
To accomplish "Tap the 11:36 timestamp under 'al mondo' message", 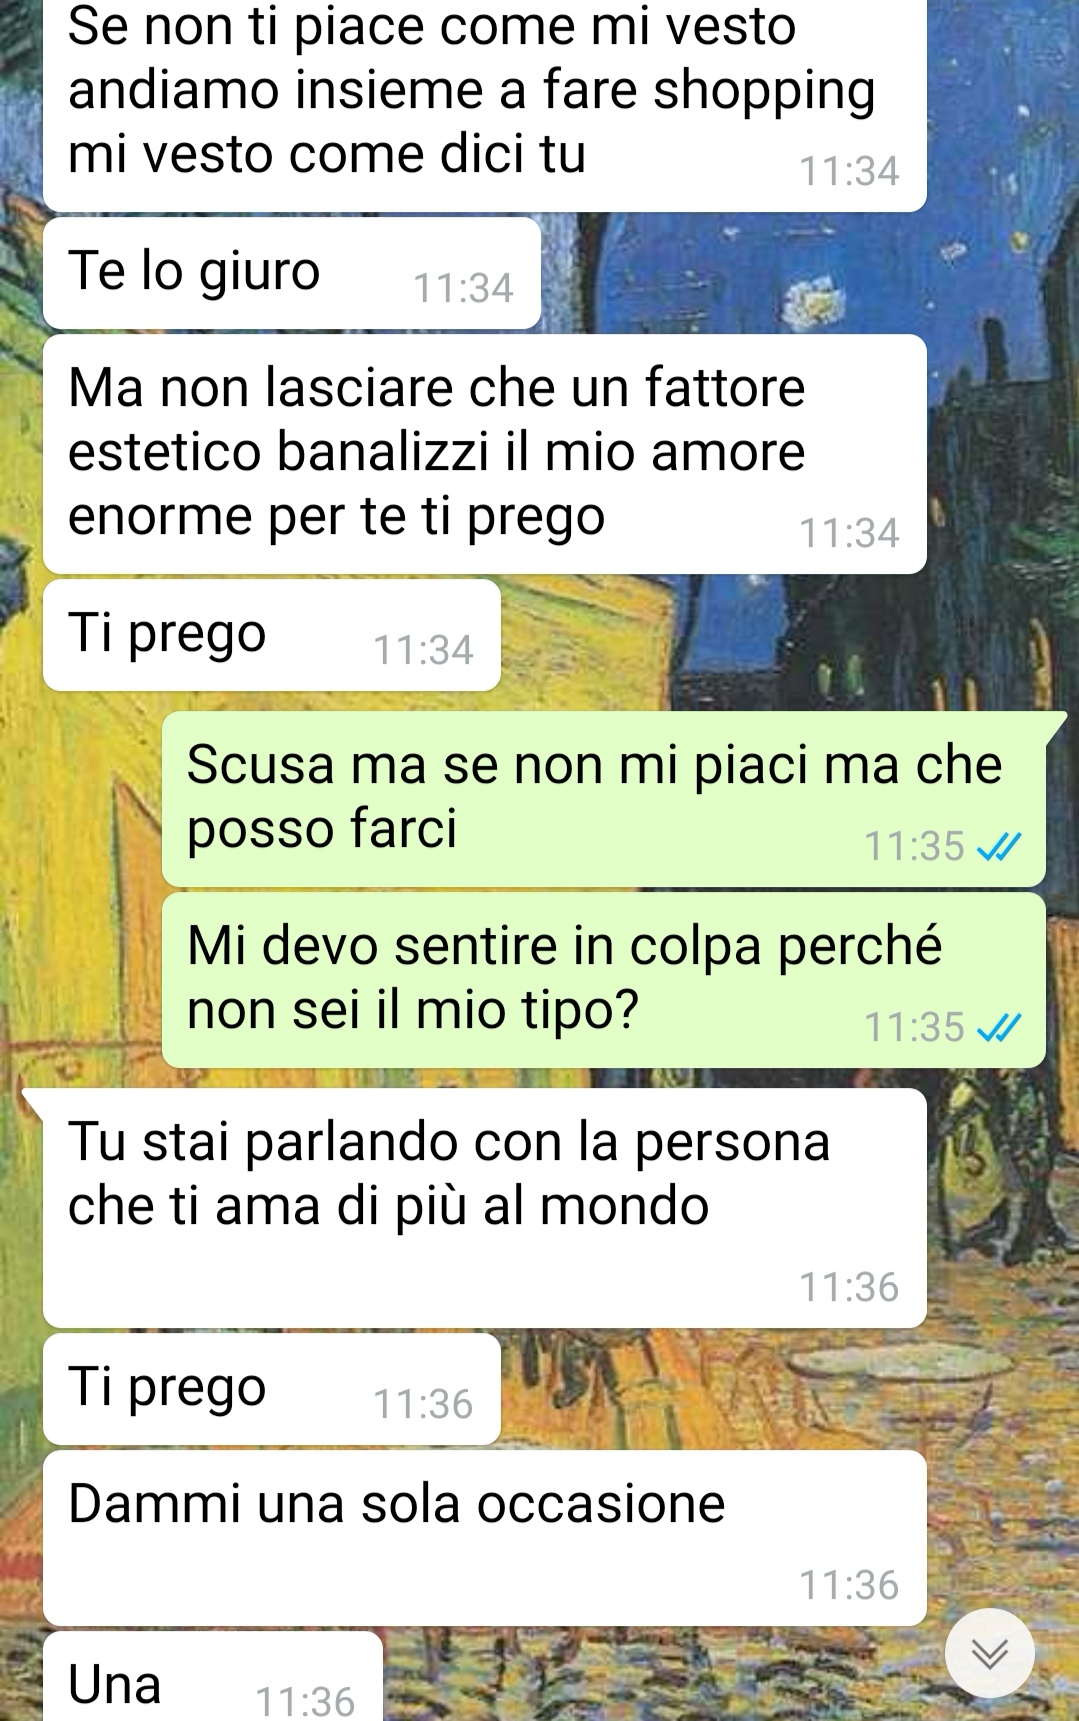I will pyautogui.click(x=849, y=1288).
